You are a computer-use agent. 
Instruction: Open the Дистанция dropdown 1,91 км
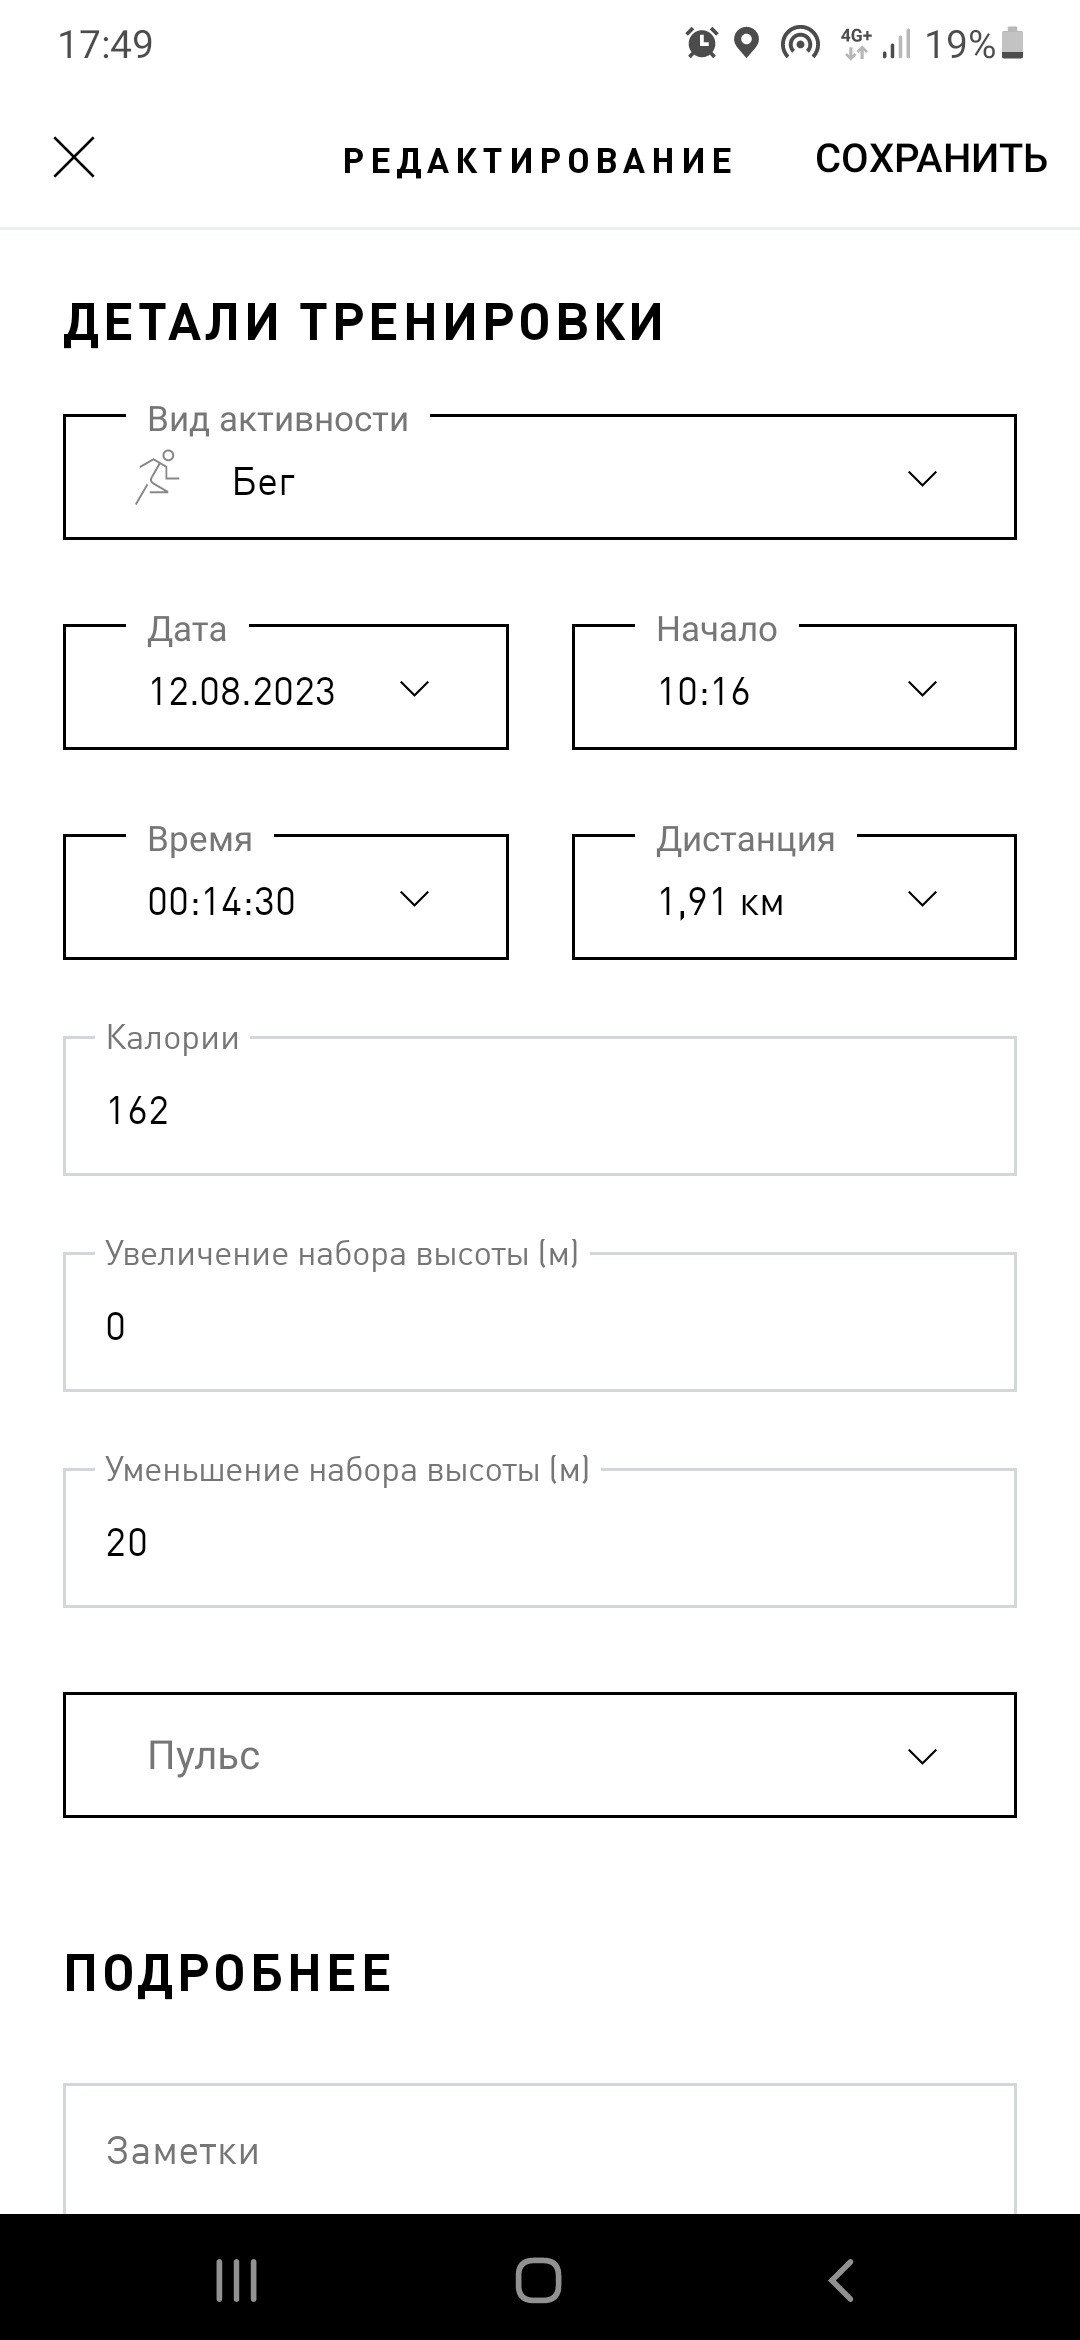(x=794, y=897)
